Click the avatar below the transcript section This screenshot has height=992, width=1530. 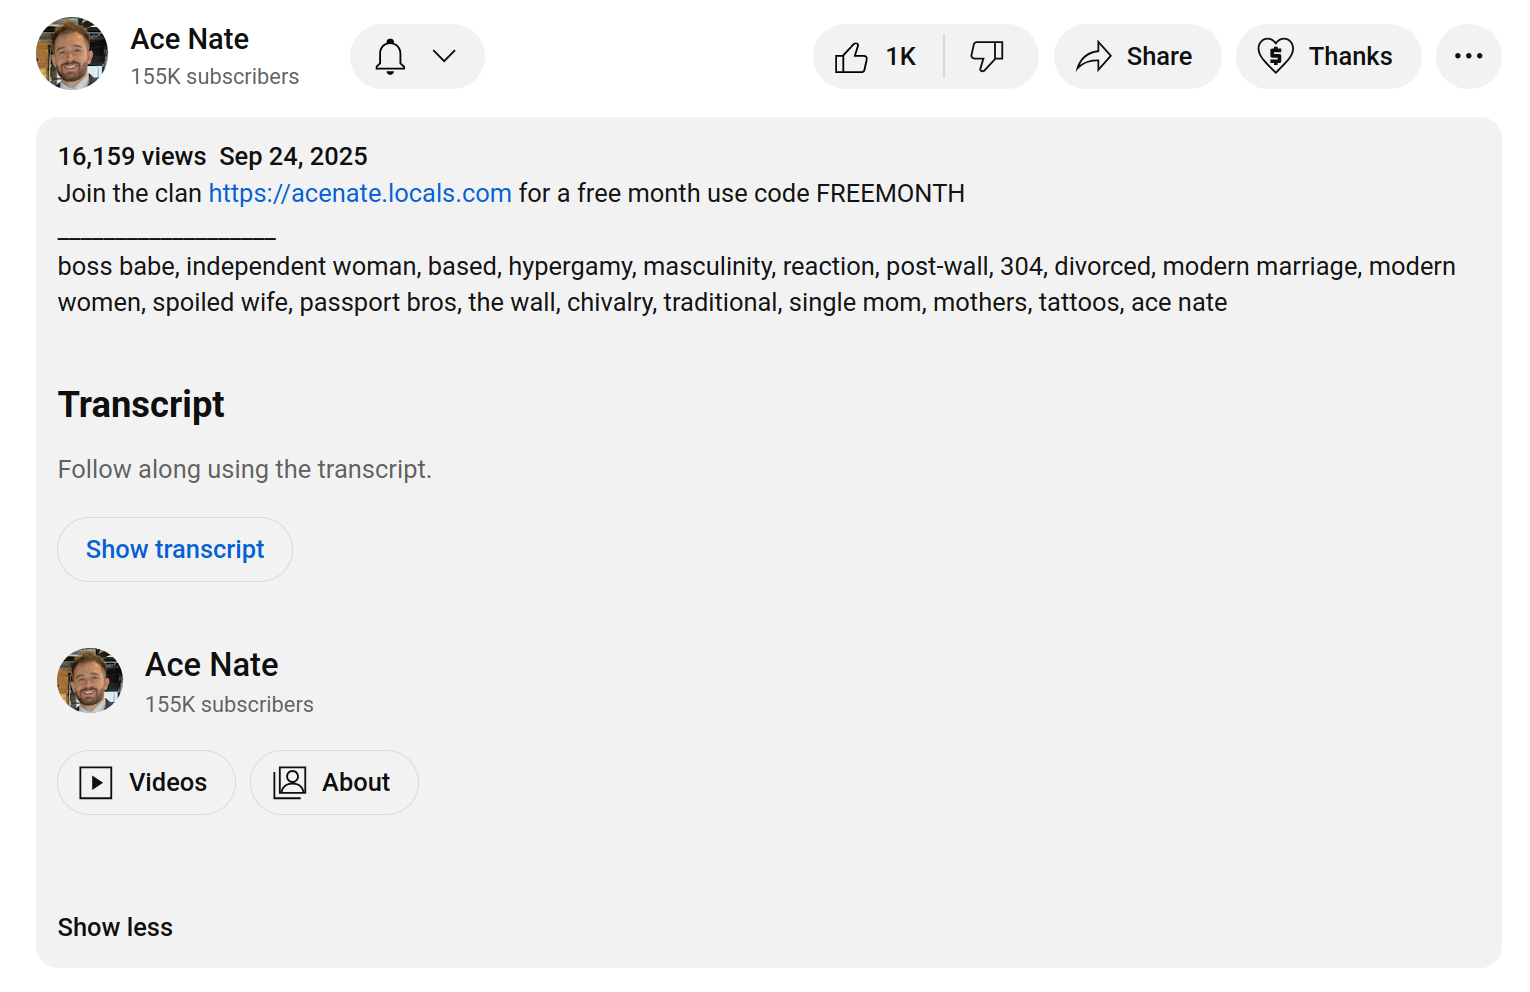click(x=90, y=681)
